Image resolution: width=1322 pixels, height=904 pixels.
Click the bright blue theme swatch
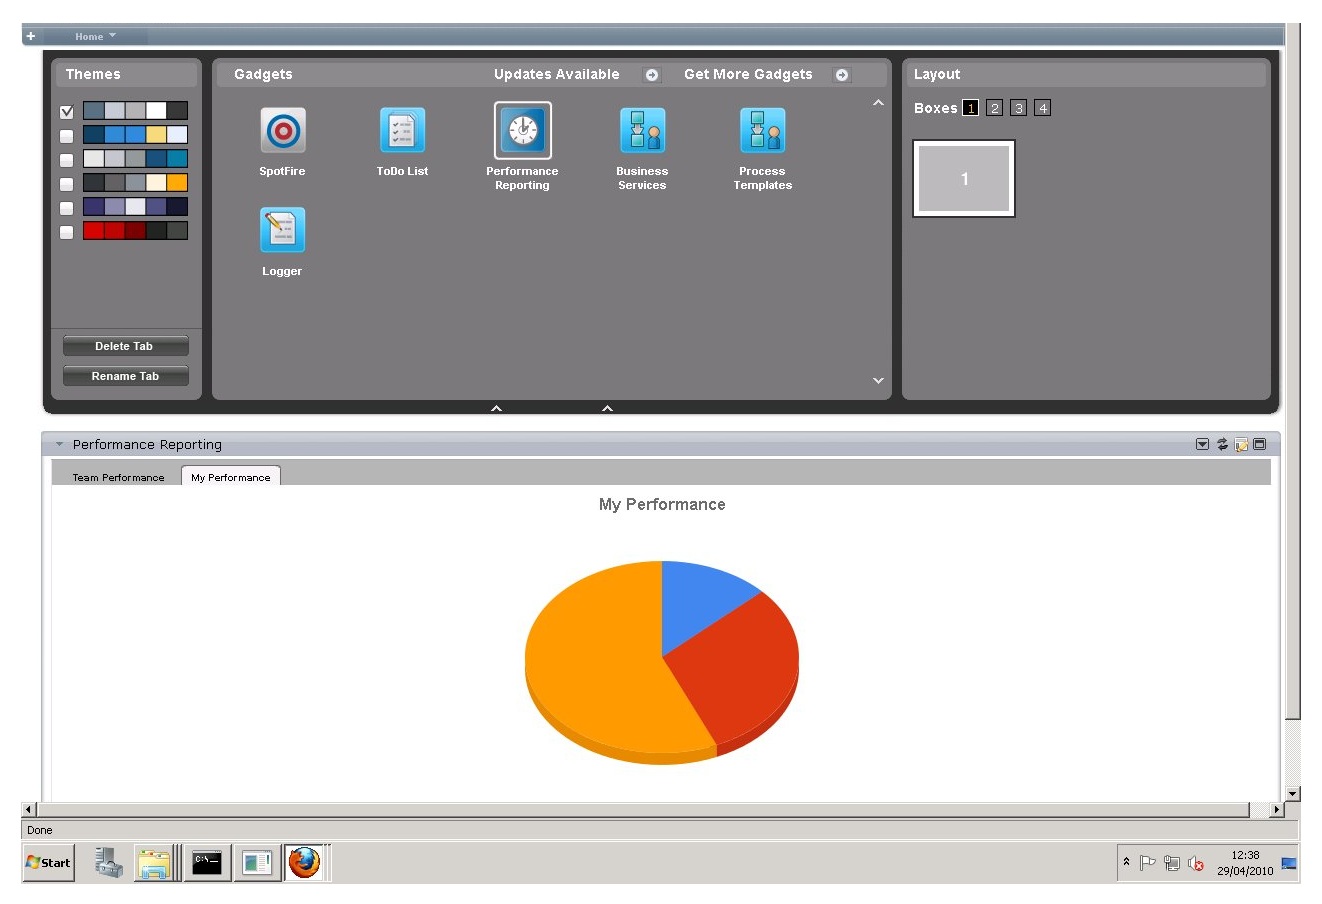pos(135,135)
